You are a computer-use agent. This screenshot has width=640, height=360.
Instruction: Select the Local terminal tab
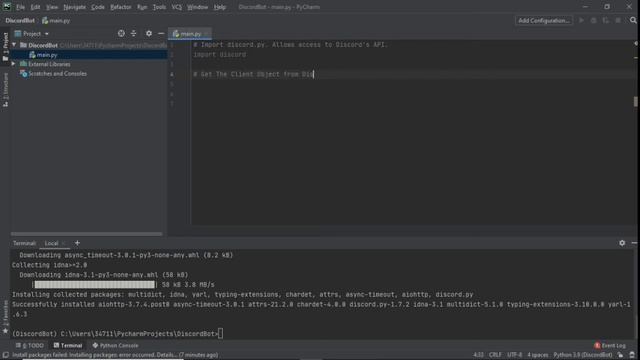(51, 243)
